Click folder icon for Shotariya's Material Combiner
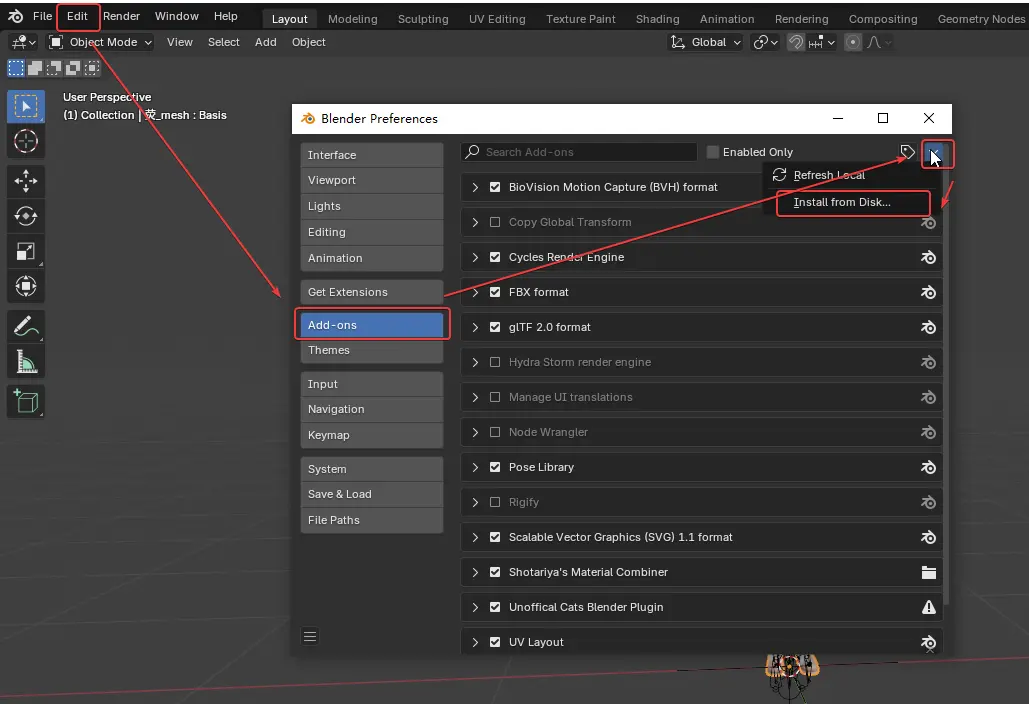Image resolution: width=1029 pixels, height=704 pixels. (929, 572)
